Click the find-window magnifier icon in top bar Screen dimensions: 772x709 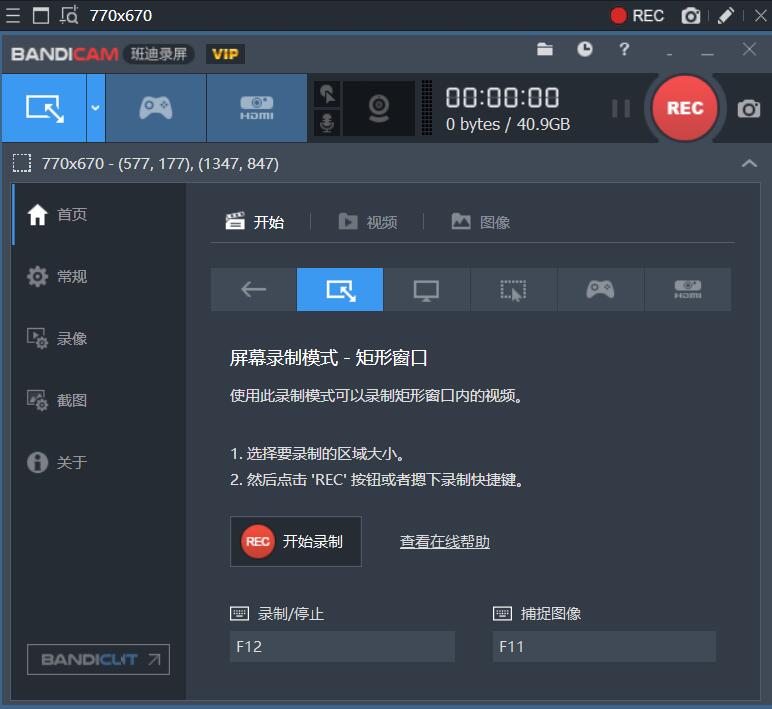point(69,15)
